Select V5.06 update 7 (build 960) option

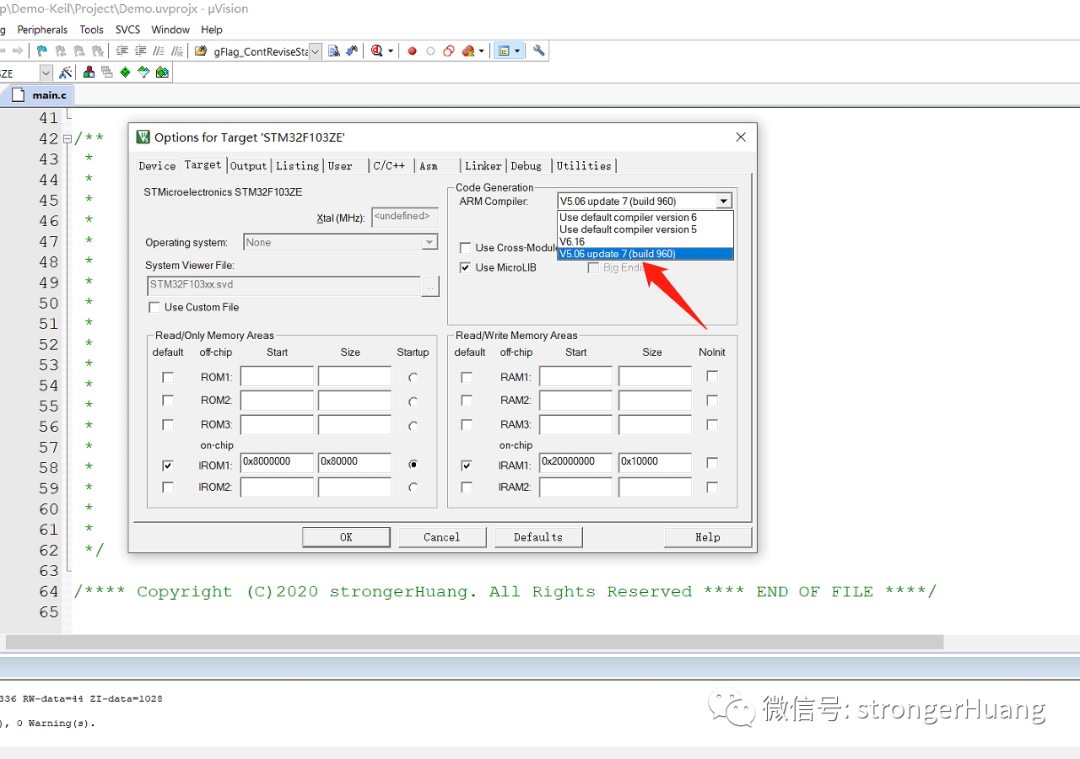[x=645, y=254]
